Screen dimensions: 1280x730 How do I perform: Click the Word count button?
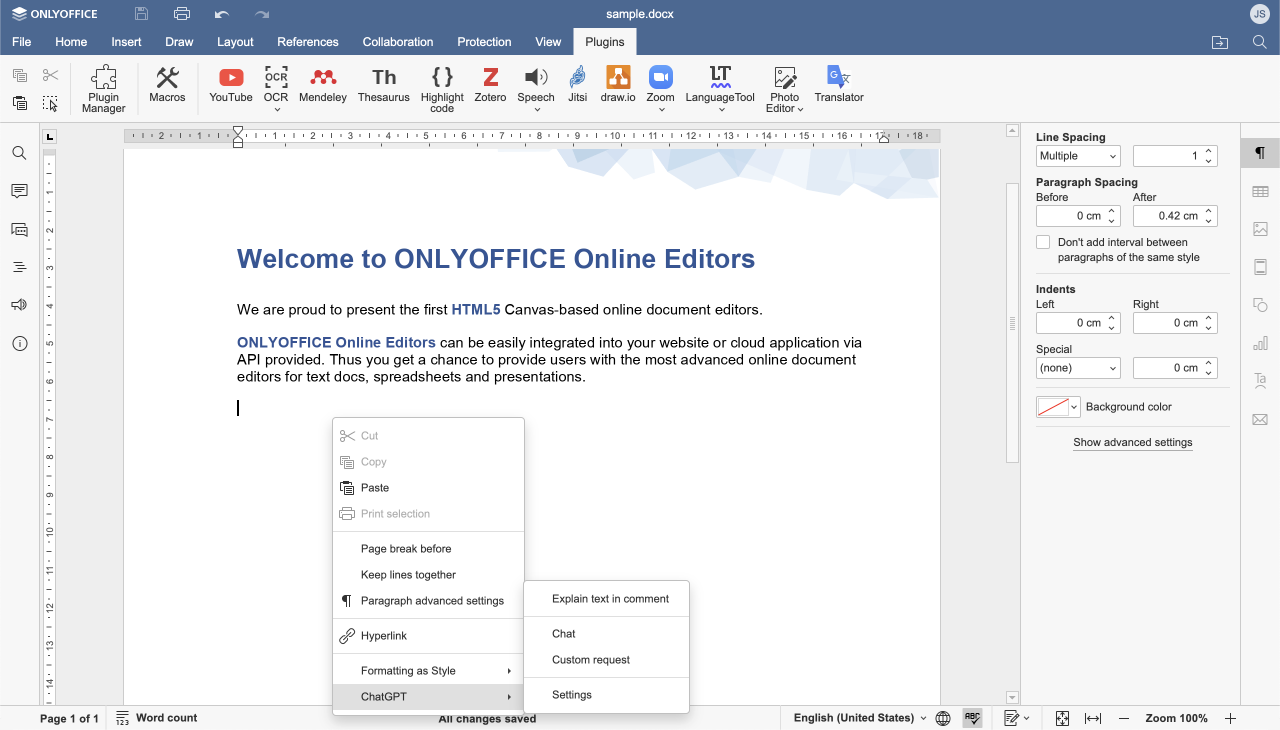[x=157, y=718]
